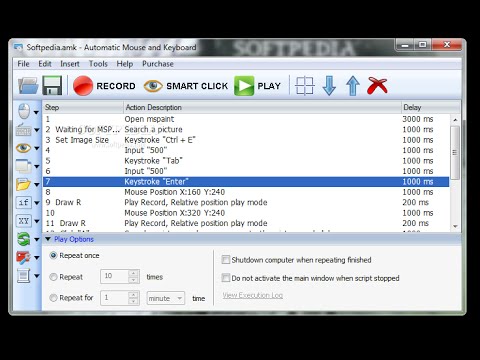This screenshot has width=480, height=360.
Task: Select sidebar open folder action icon
Action: [x=24, y=184]
